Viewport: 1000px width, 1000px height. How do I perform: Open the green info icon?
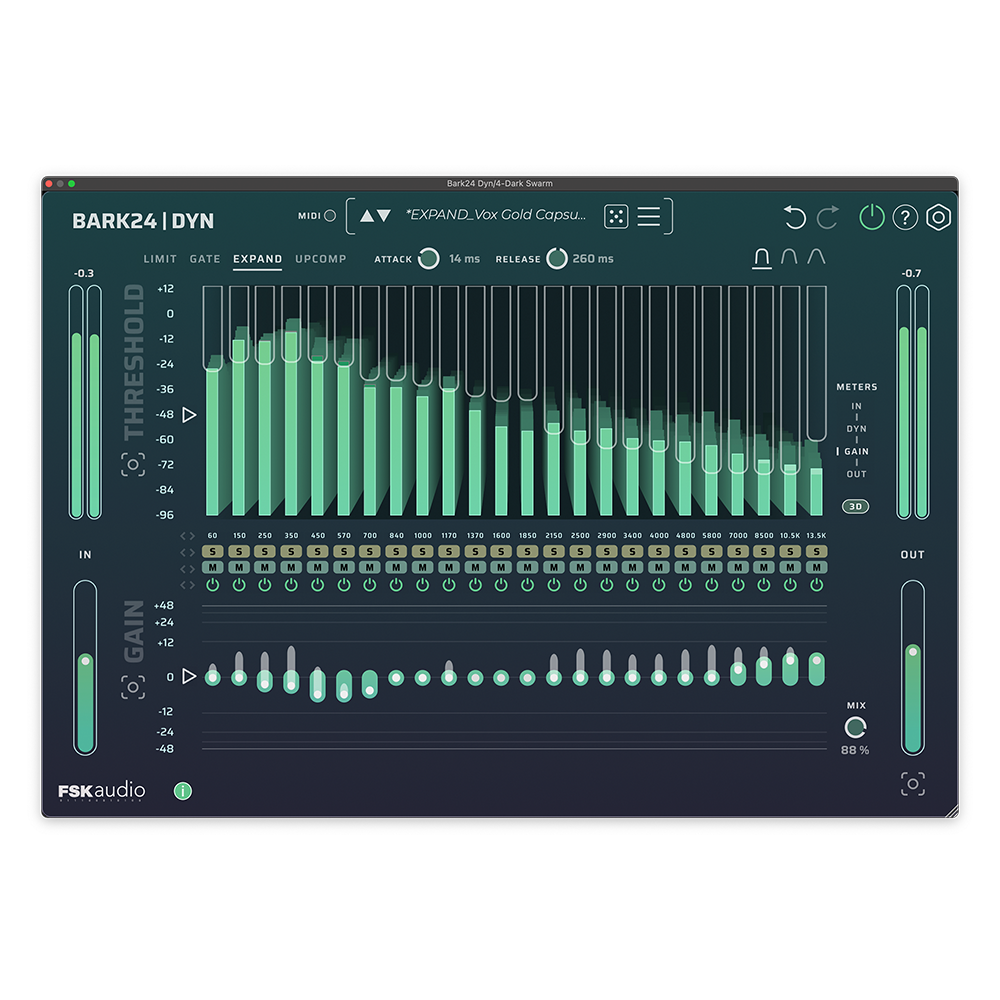pyautogui.click(x=183, y=791)
